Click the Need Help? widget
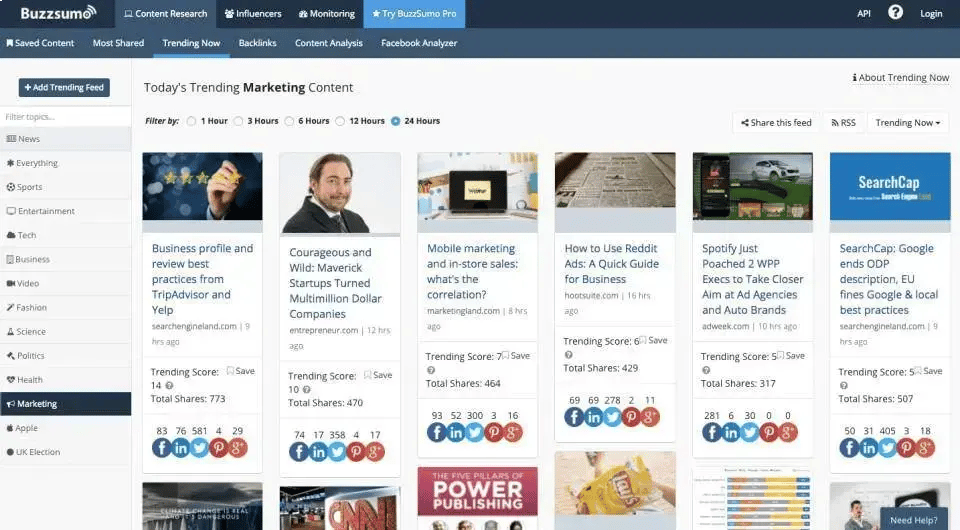960x530 pixels. point(913,519)
